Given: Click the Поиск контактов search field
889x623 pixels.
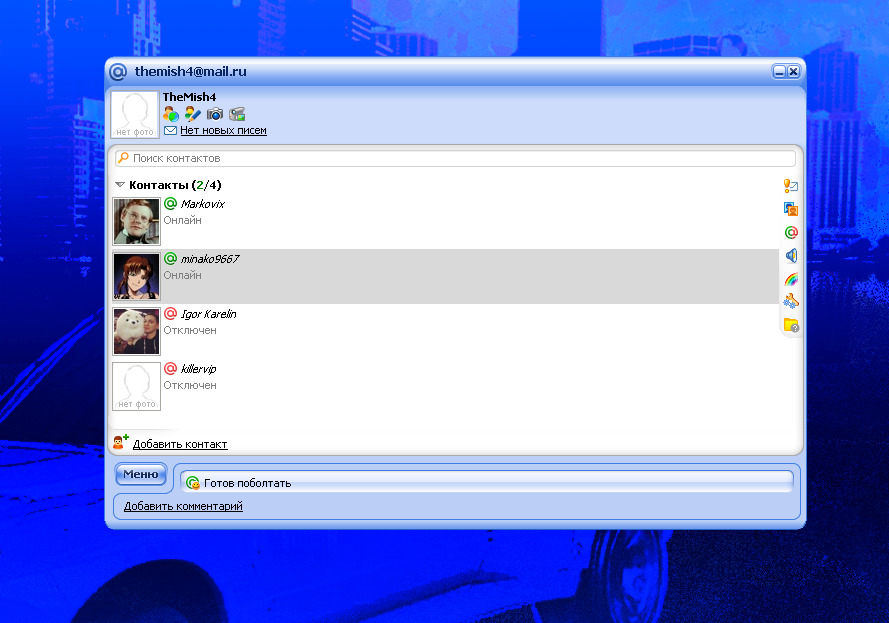Looking at the screenshot, I should pos(455,158).
